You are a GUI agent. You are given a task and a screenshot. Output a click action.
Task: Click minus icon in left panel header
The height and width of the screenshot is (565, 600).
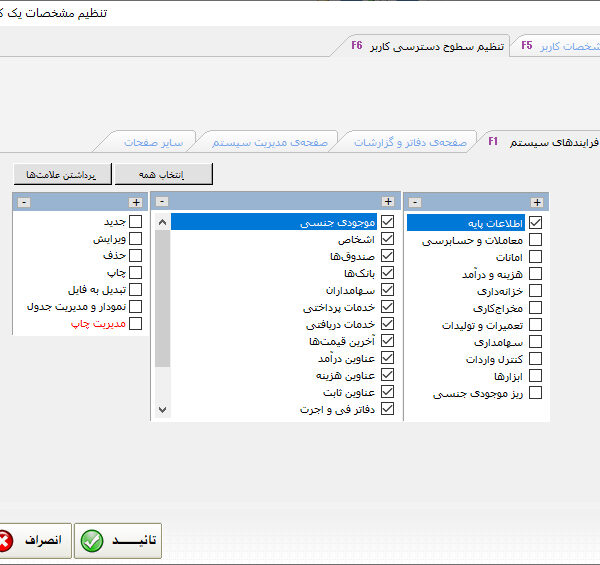24,201
